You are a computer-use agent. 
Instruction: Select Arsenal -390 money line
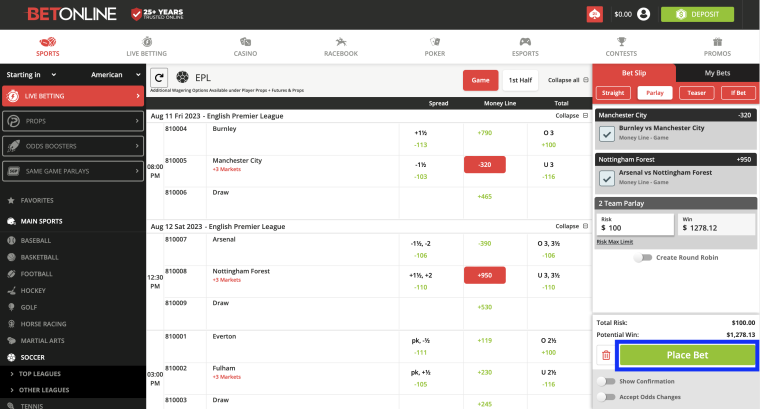click(485, 244)
